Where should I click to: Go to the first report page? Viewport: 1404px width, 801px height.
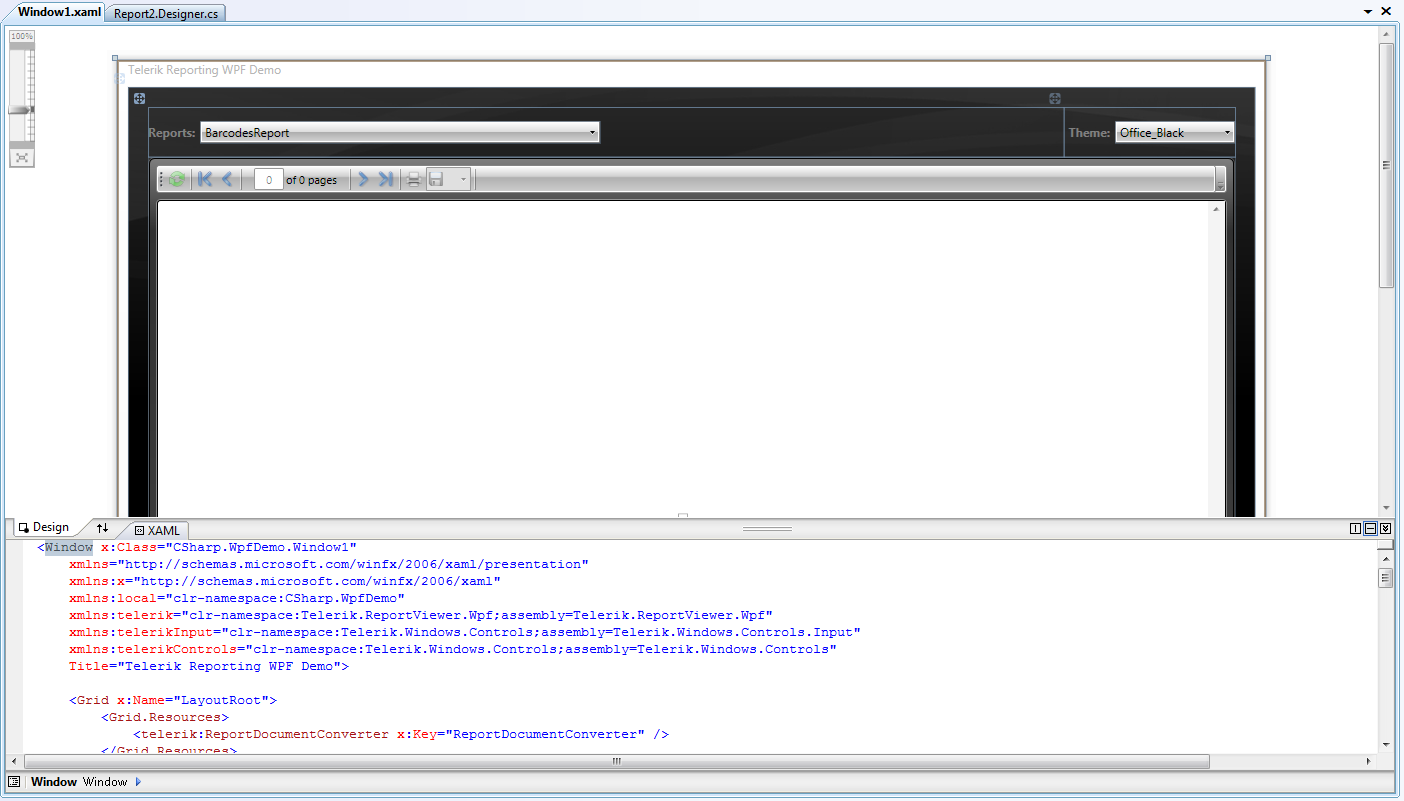point(205,179)
